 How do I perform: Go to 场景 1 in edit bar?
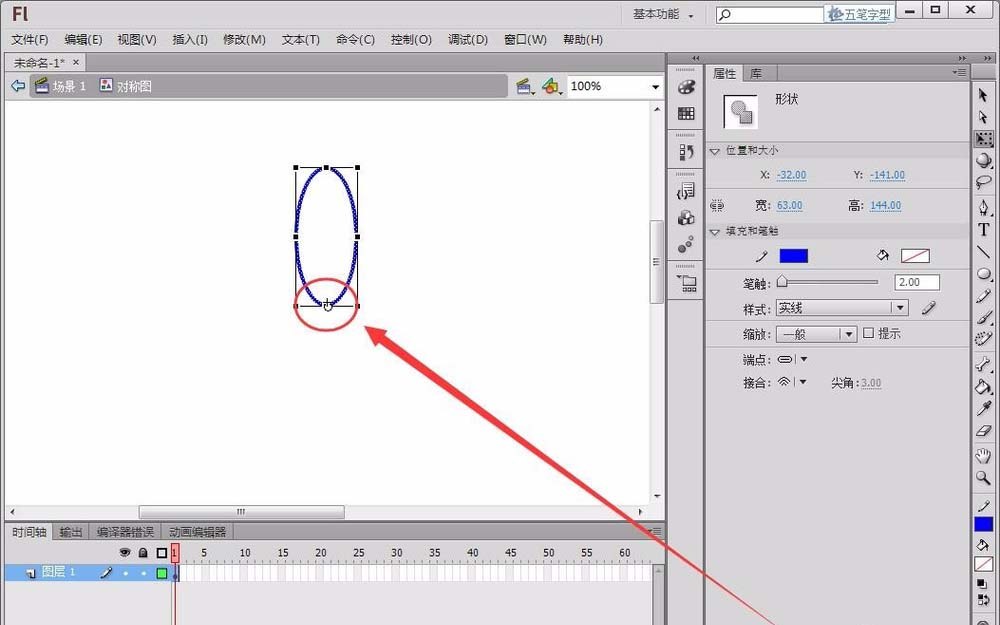point(61,86)
